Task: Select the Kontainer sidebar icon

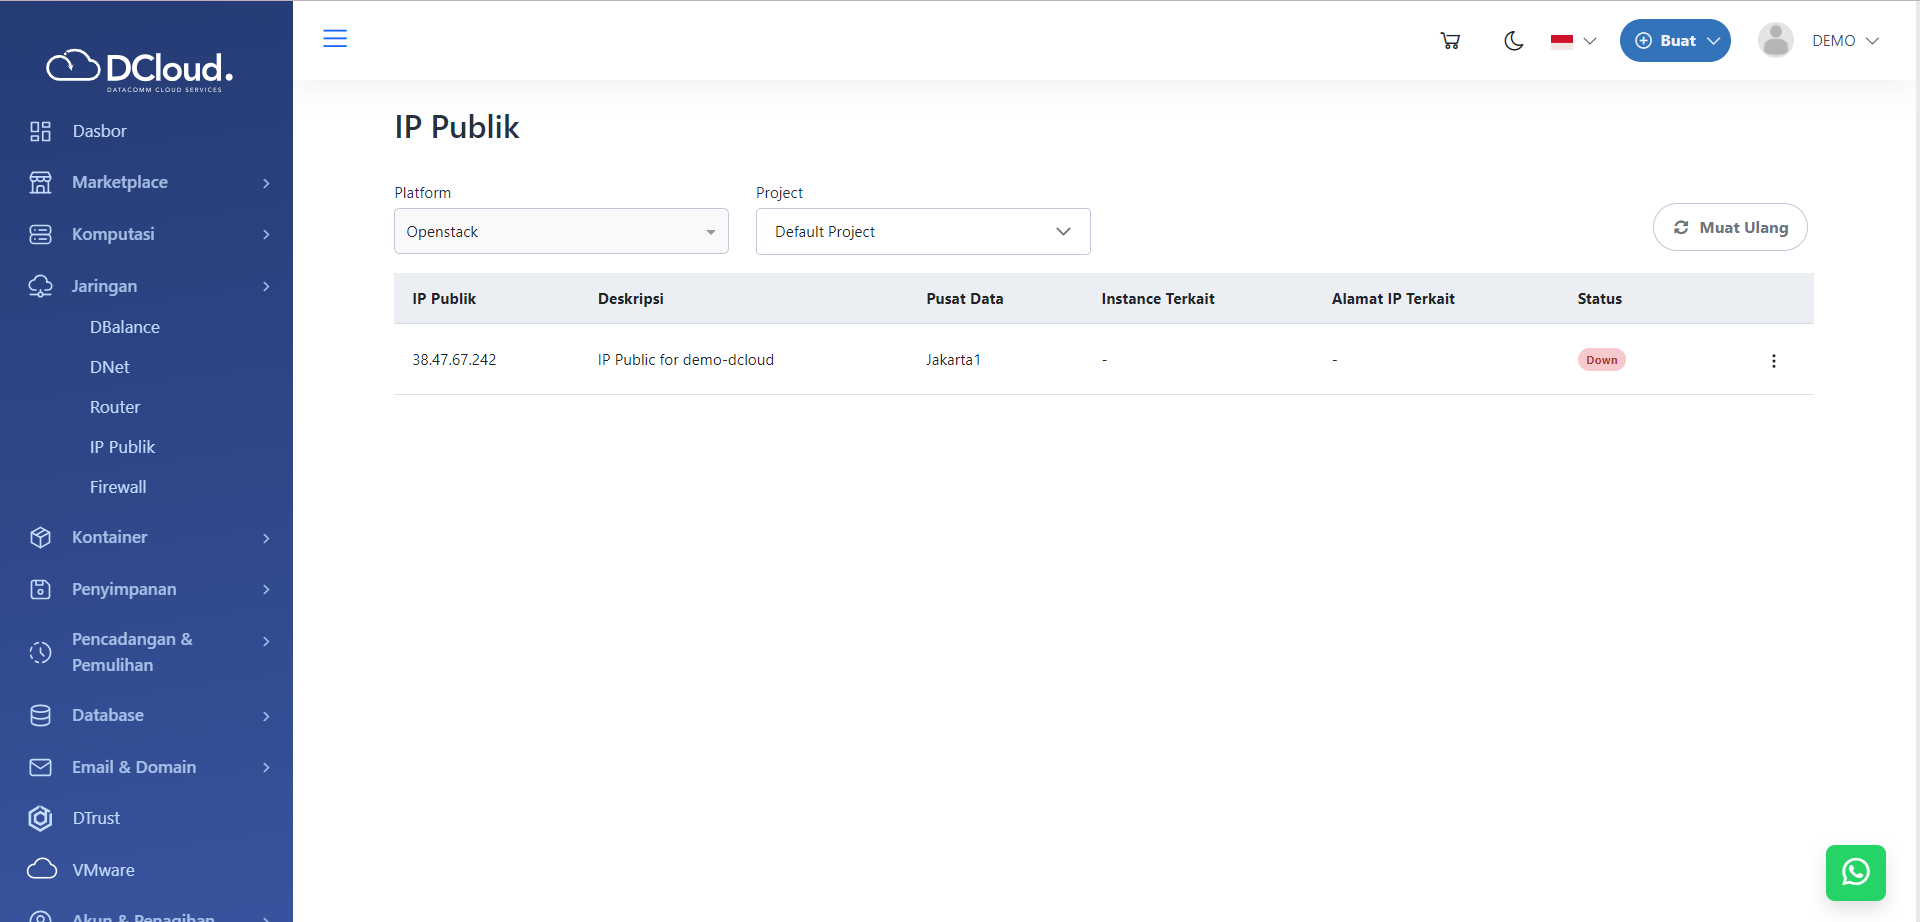Action: point(40,537)
